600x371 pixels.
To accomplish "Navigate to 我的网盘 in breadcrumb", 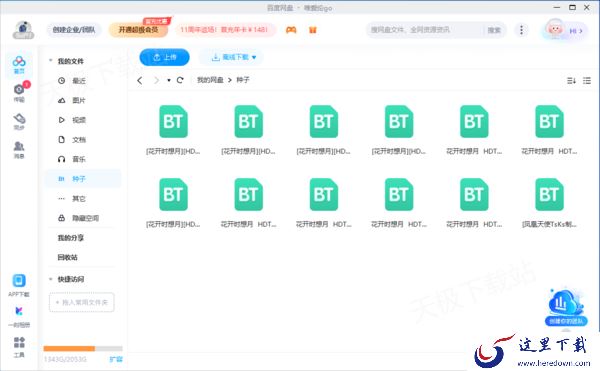I will click(210, 80).
